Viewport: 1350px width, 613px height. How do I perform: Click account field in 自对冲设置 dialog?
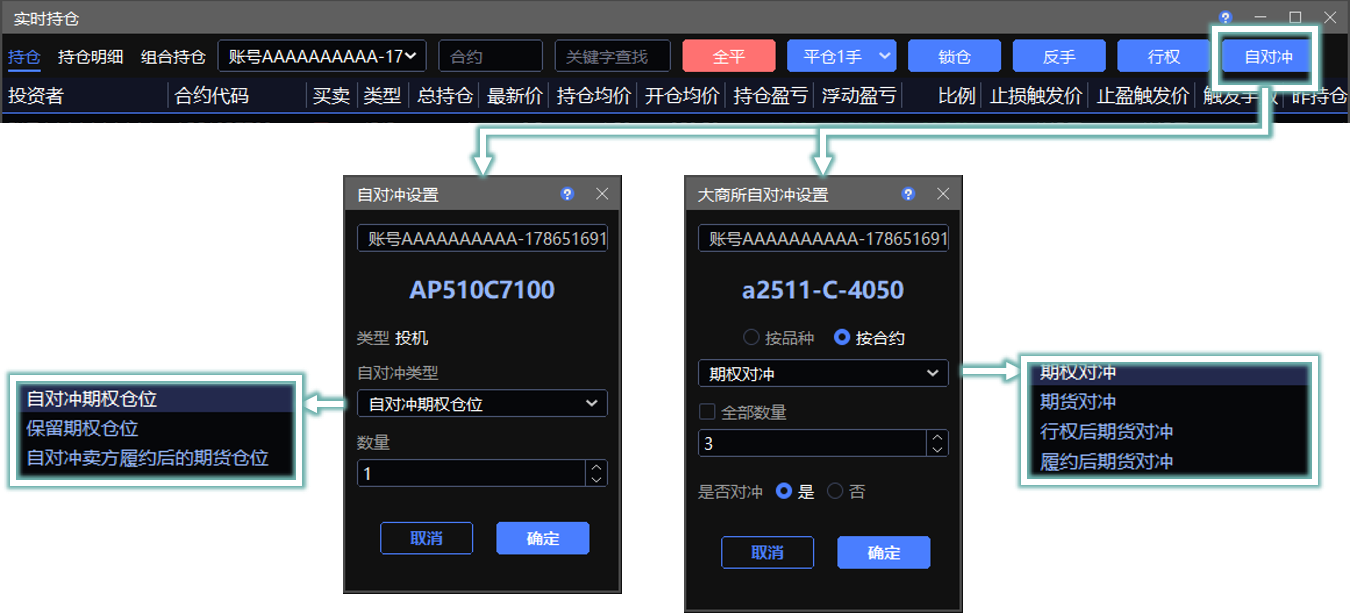(482, 238)
